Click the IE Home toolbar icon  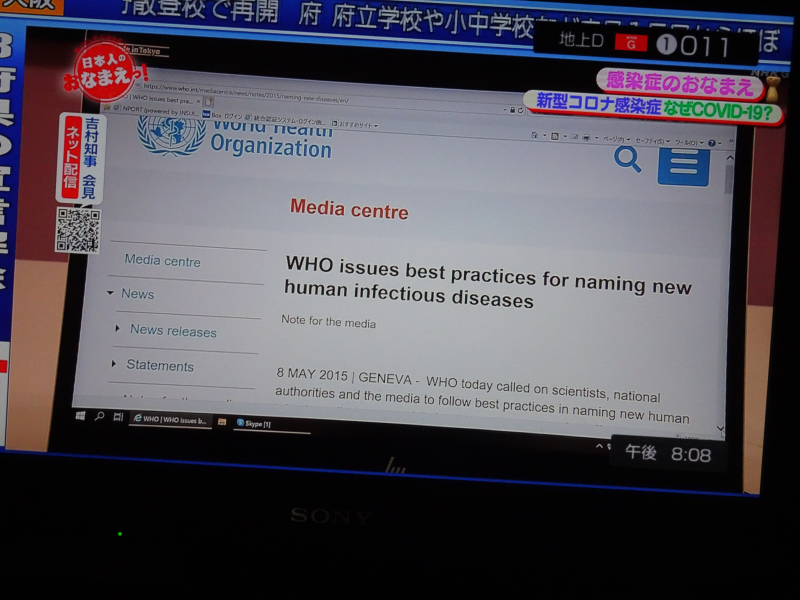(x=534, y=135)
